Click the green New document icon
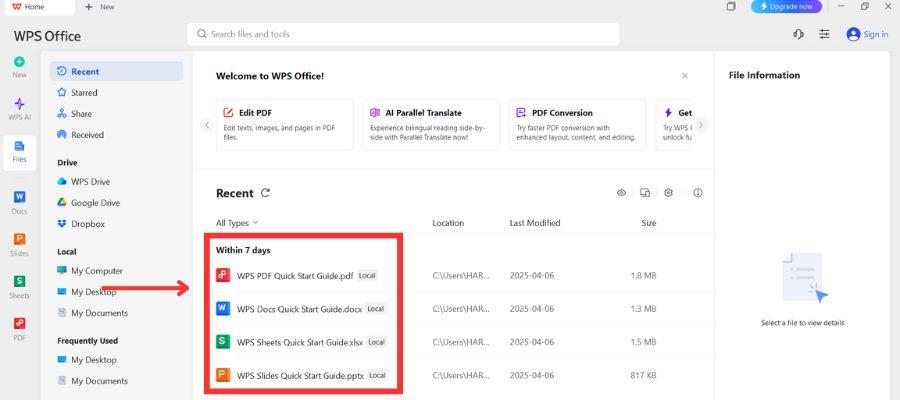Image resolution: width=900 pixels, height=400 pixels. [20, 61]
